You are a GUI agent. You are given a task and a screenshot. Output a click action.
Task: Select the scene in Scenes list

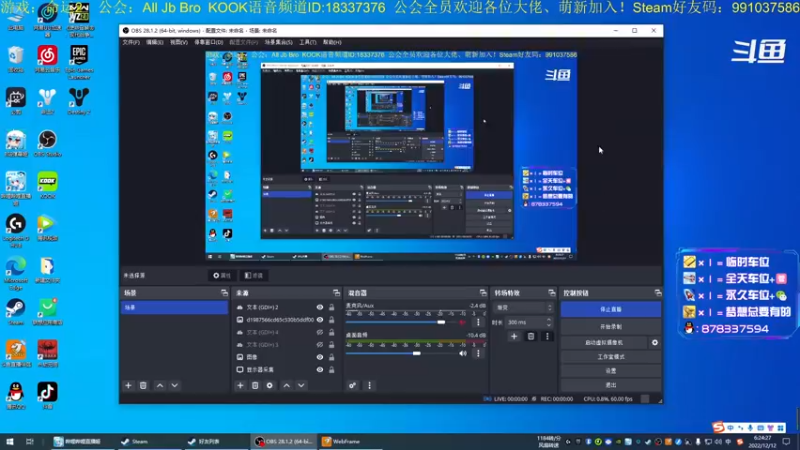coord(174,307)
